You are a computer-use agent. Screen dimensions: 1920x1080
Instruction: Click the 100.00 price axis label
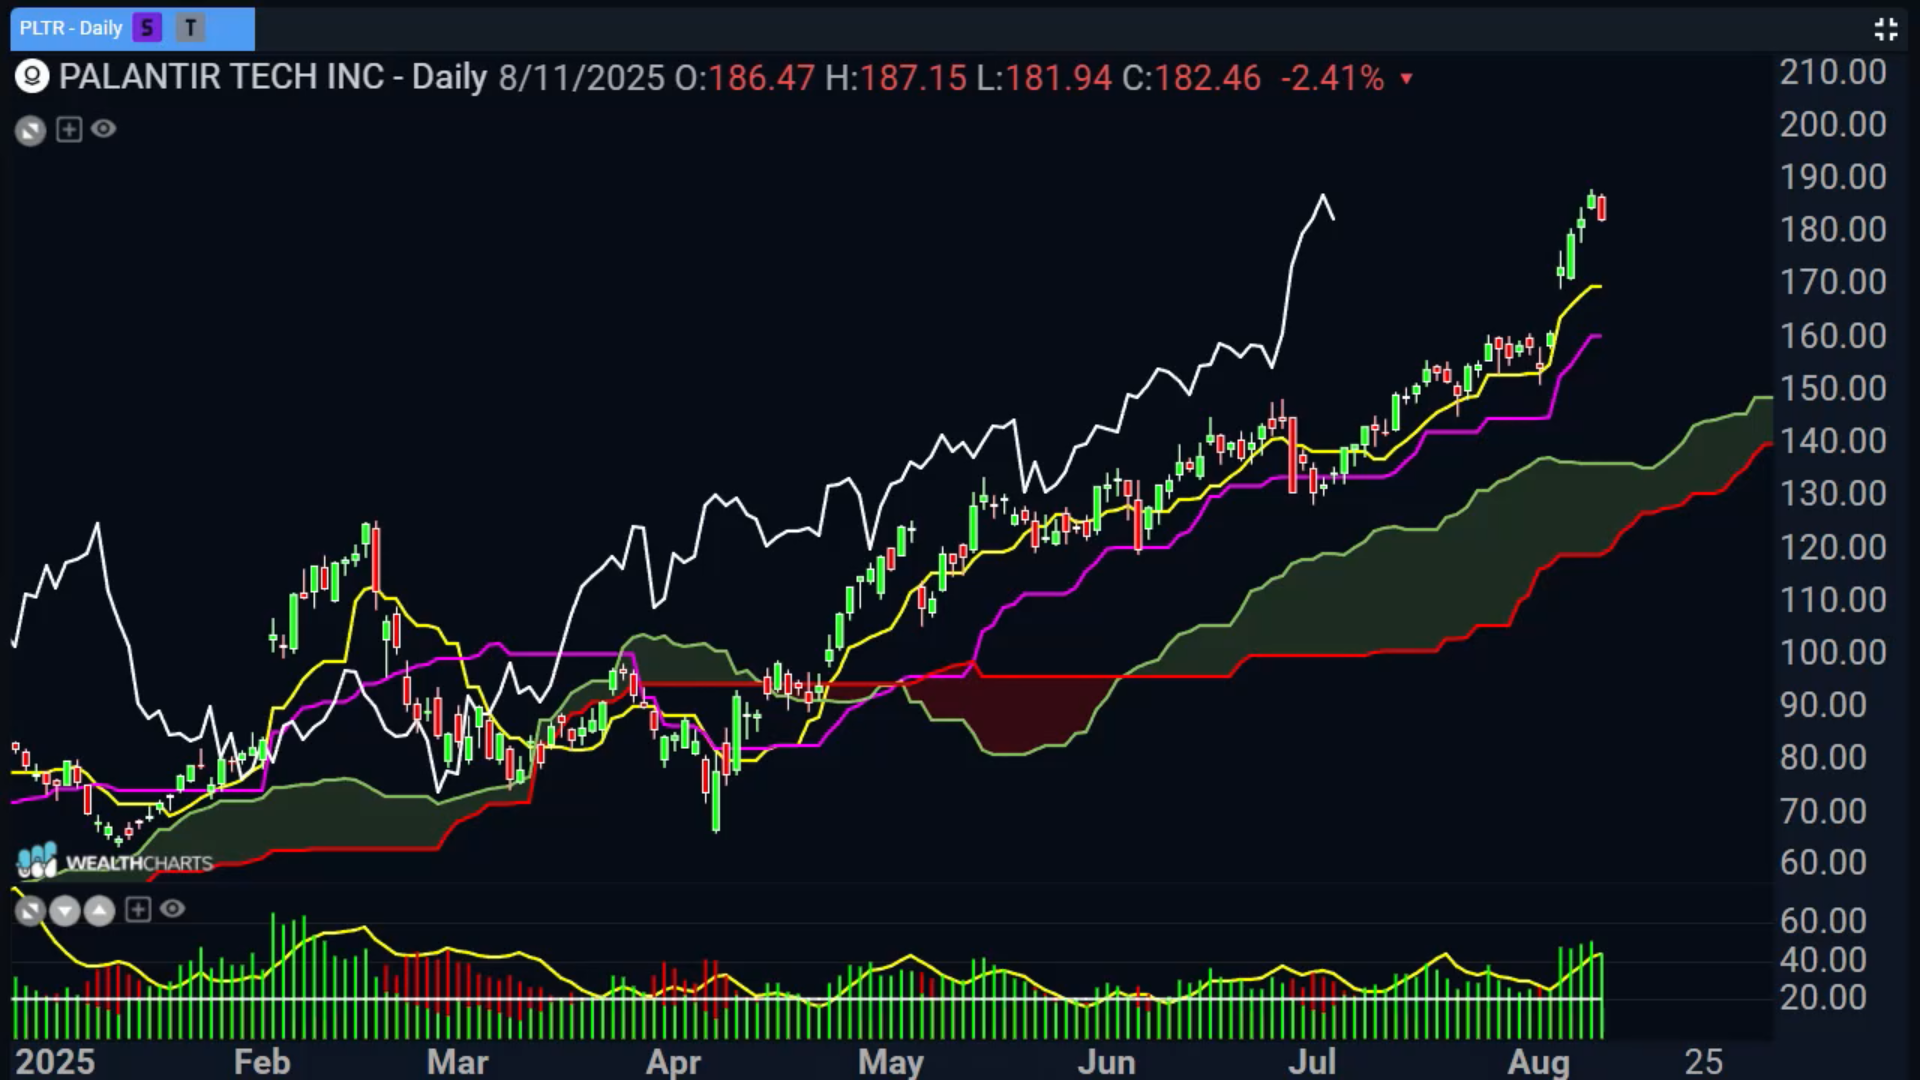tap(1833, 652)
